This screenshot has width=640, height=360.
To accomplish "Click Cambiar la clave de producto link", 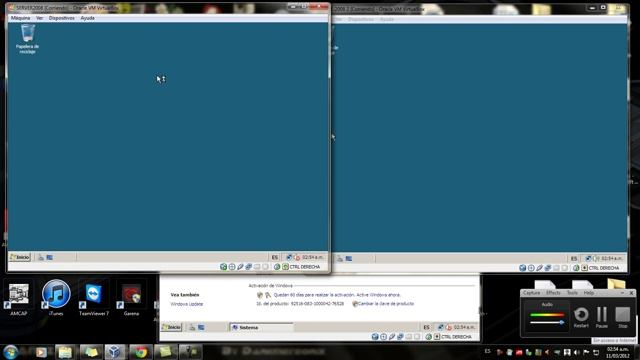I will (x=386, y=304).
